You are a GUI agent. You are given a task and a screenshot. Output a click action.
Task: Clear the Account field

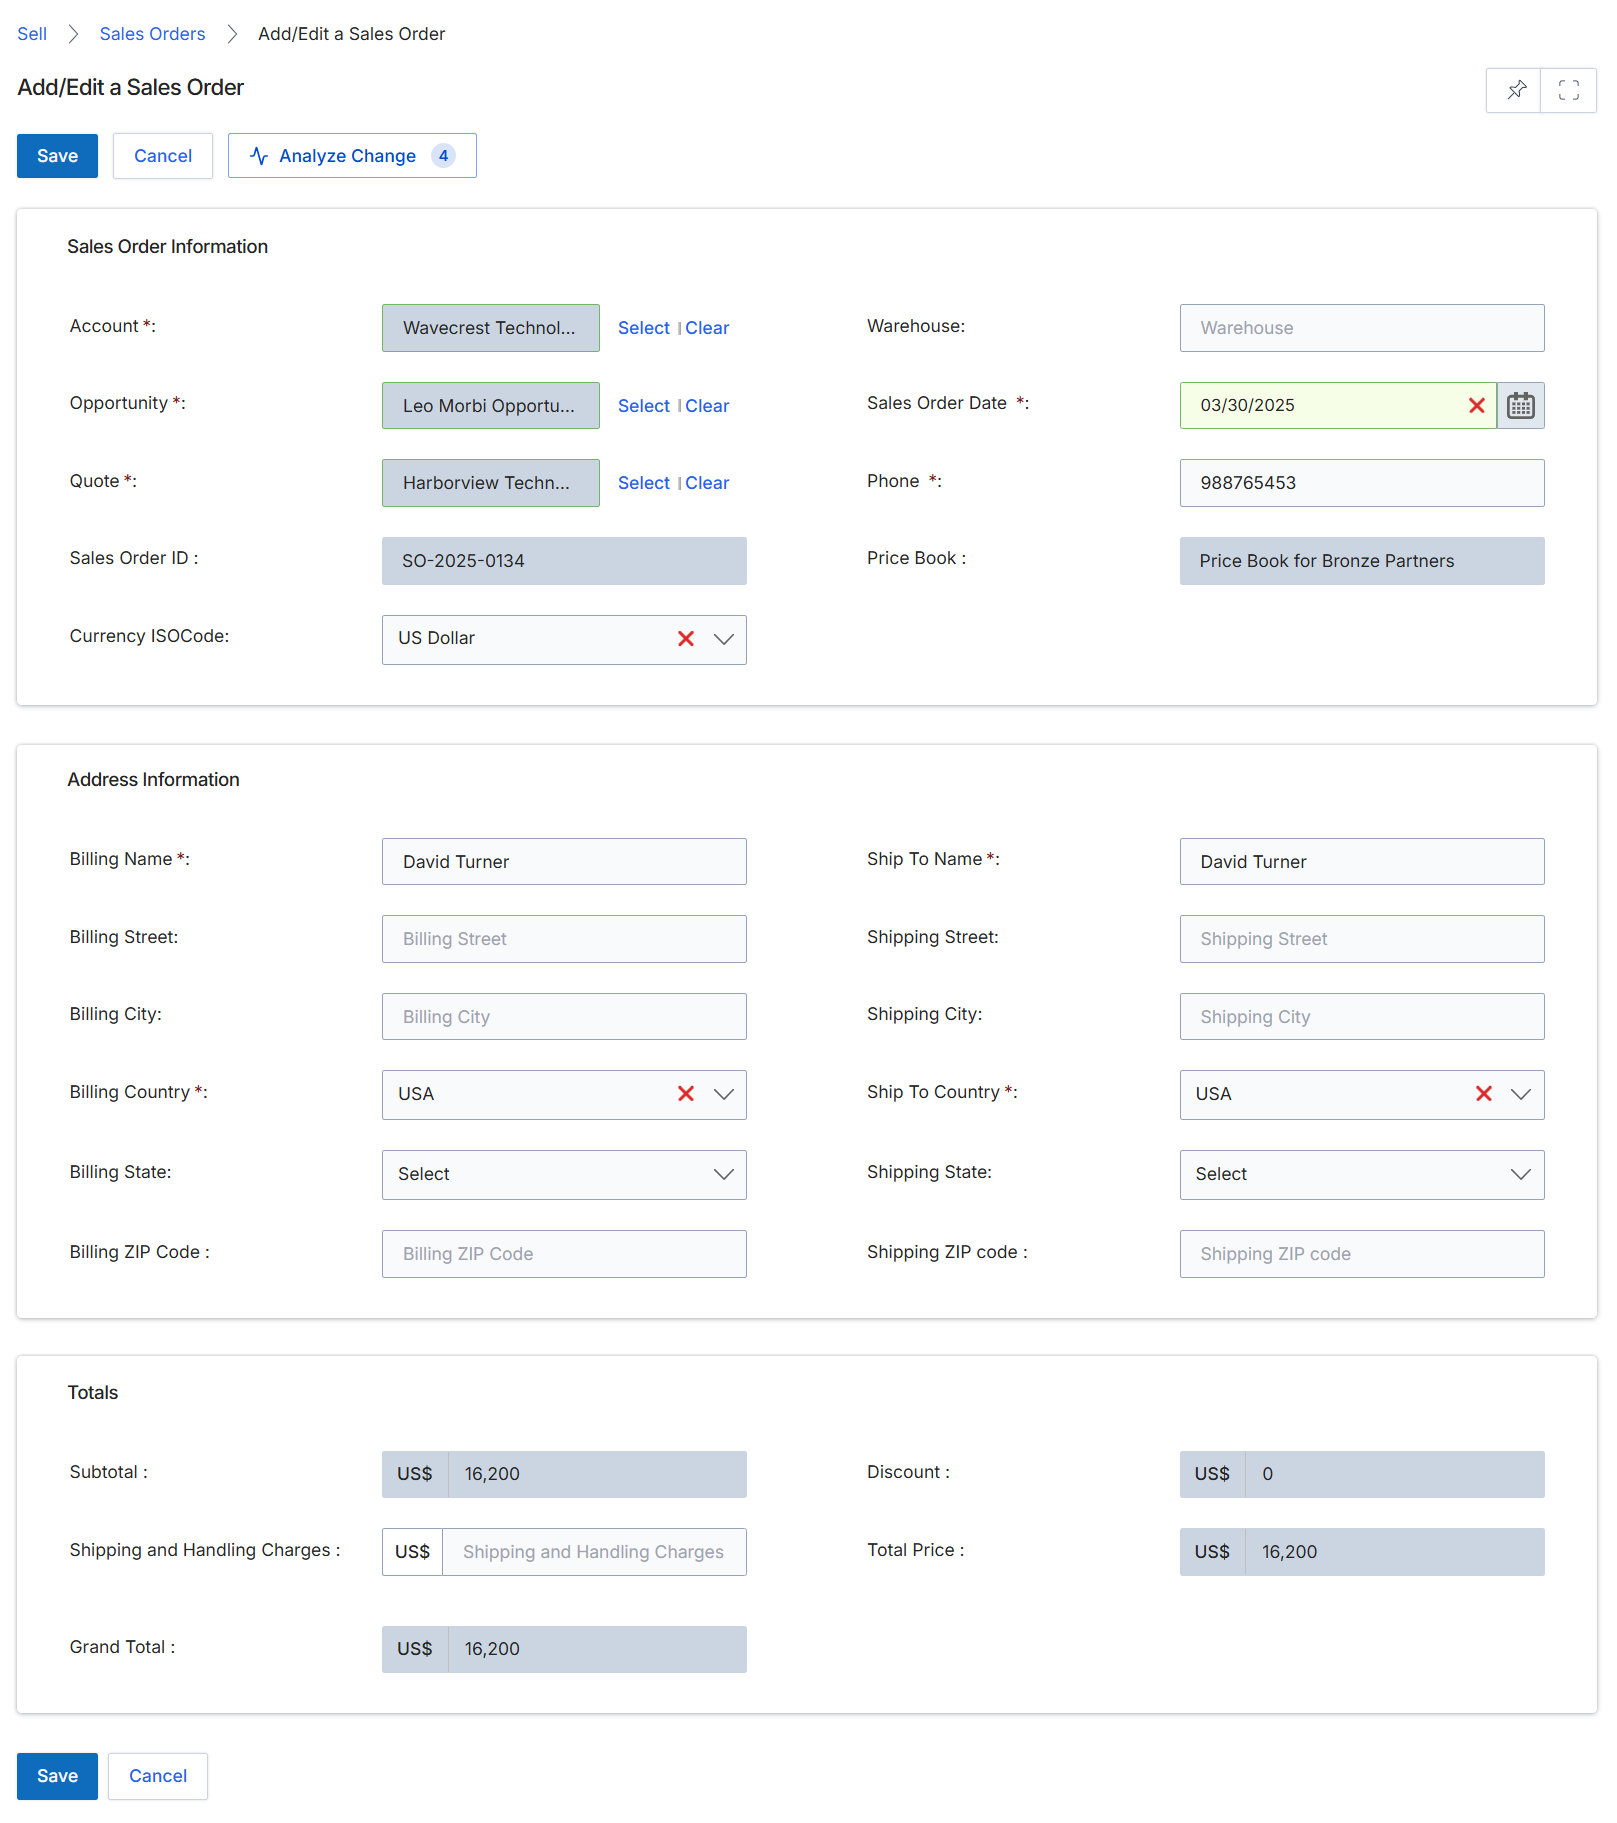[x=707, y=328]
